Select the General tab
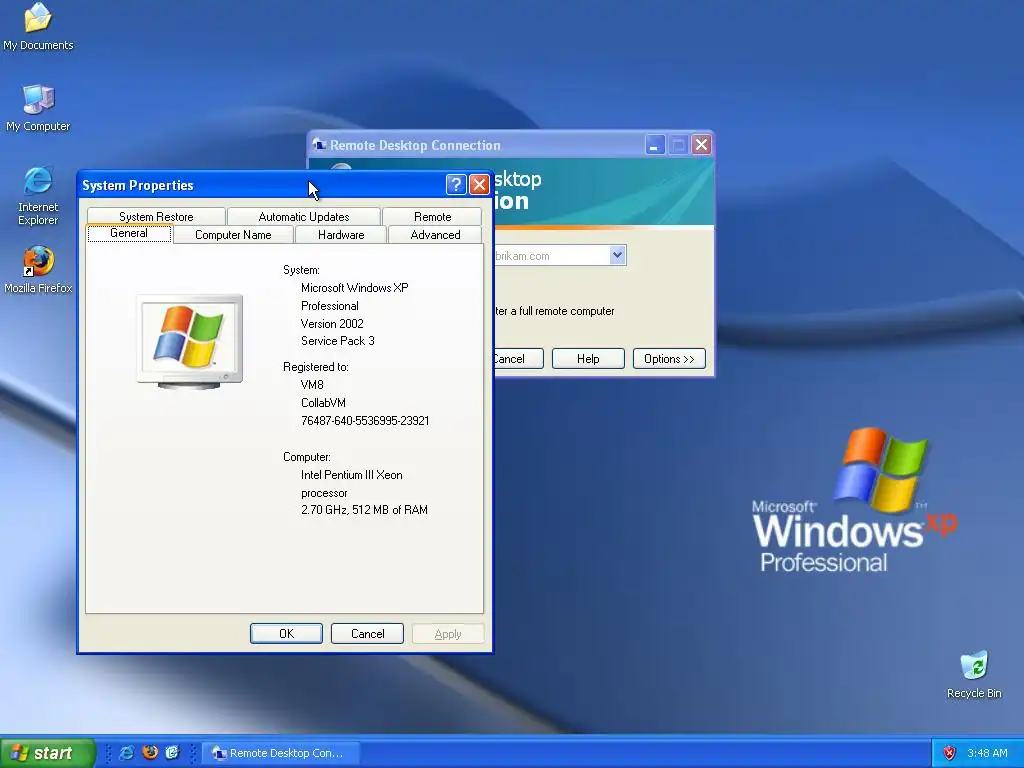This screenshot has height=768, width=1024. point(129,233)
